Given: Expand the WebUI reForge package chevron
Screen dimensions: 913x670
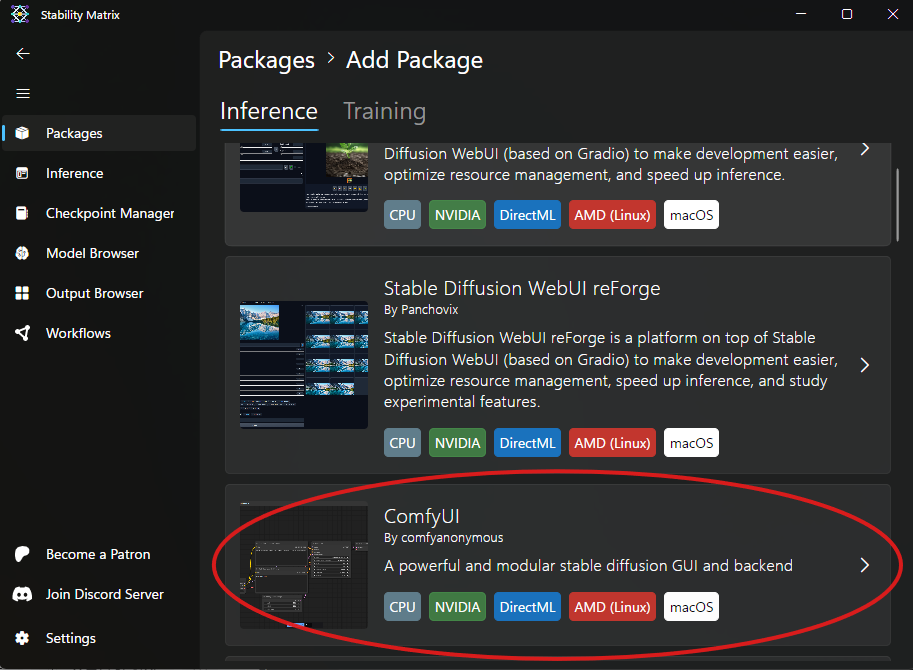Looking at the screenshot, I should 865,365.
